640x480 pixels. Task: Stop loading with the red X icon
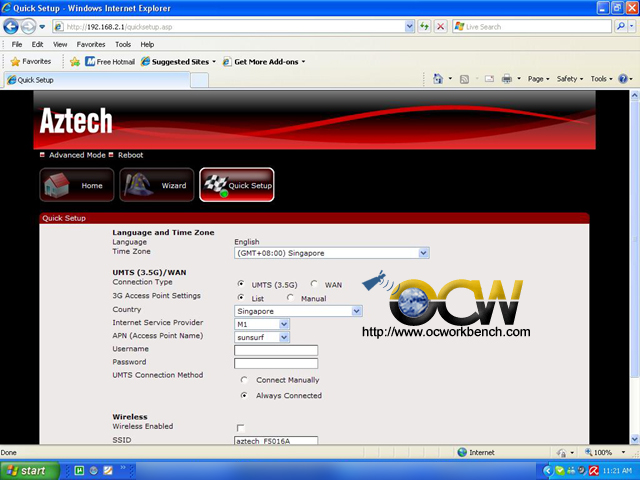tap(440, 27)
